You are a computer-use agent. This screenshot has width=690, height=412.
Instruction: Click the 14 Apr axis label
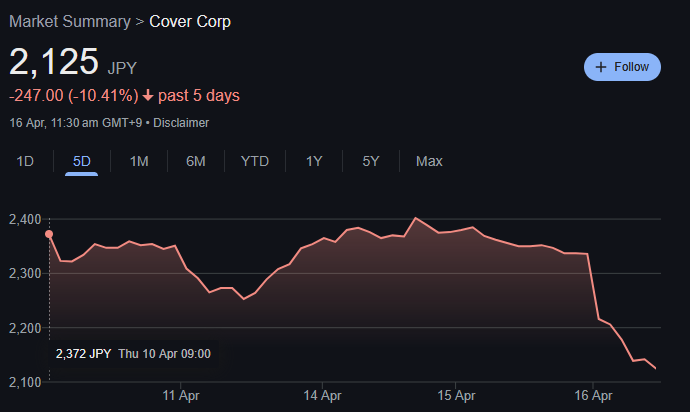point(322,395)
